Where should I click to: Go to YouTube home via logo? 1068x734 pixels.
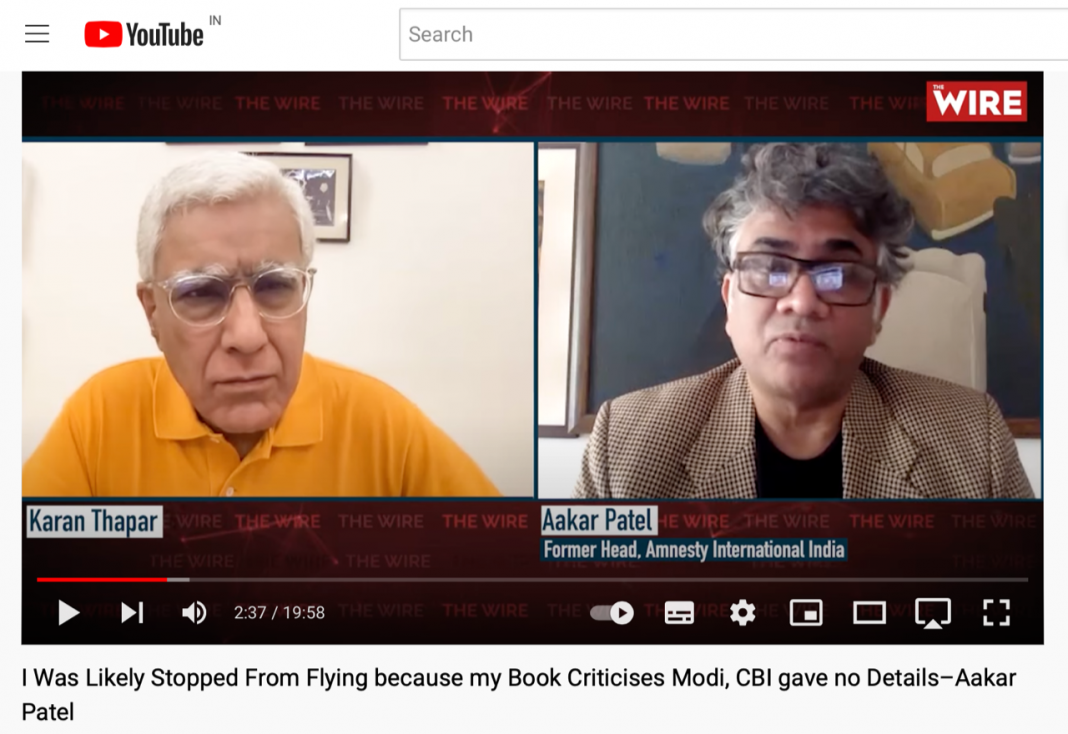144,35
